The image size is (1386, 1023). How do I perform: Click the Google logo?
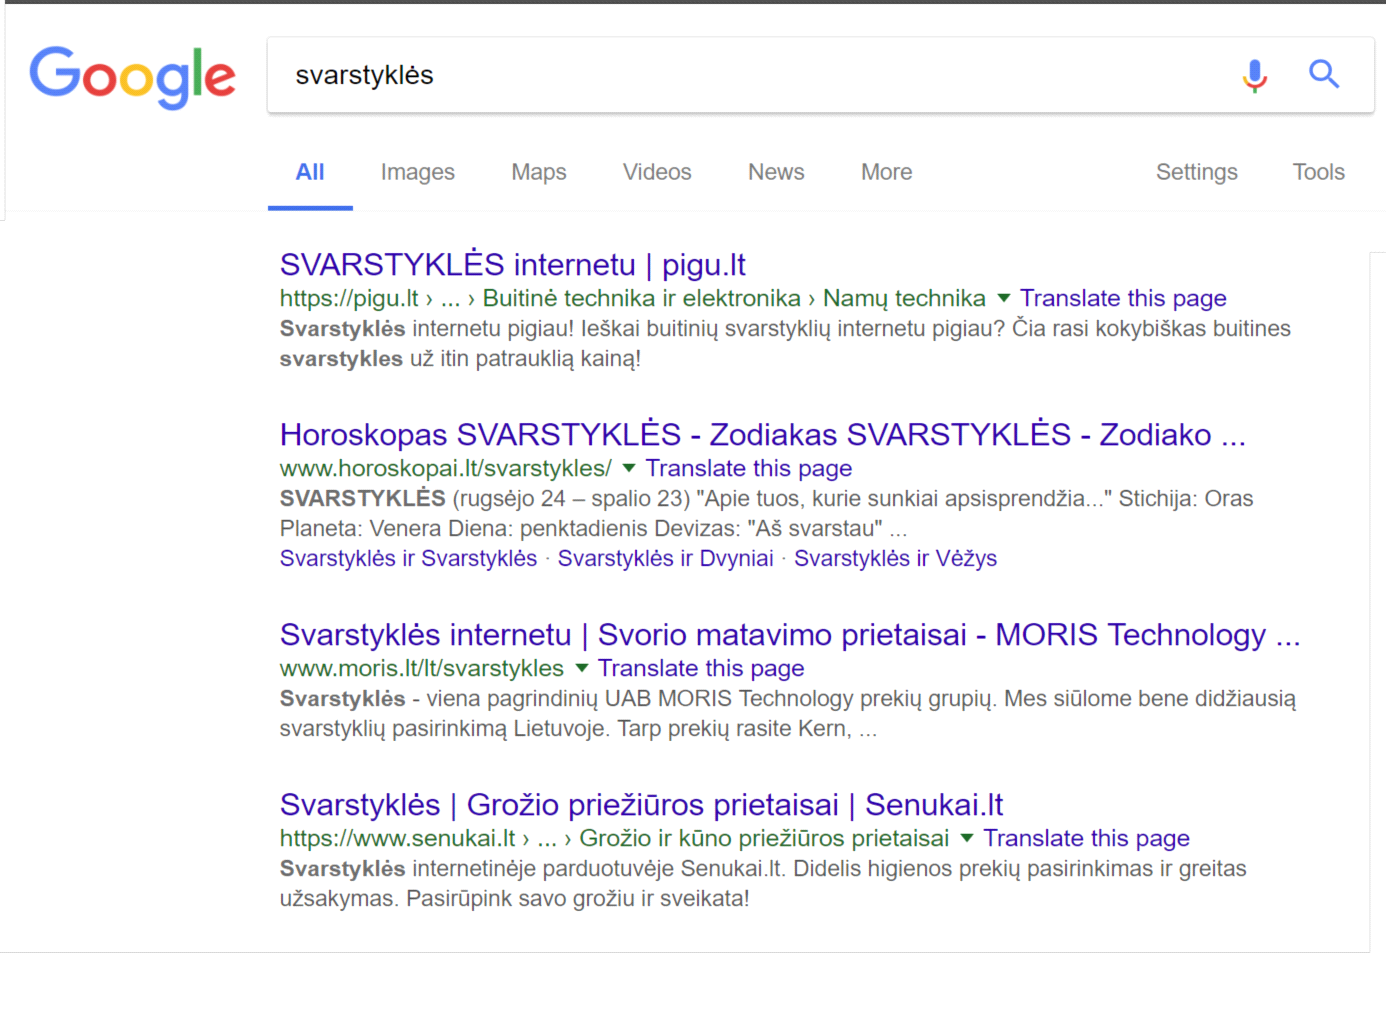(133, 77)
